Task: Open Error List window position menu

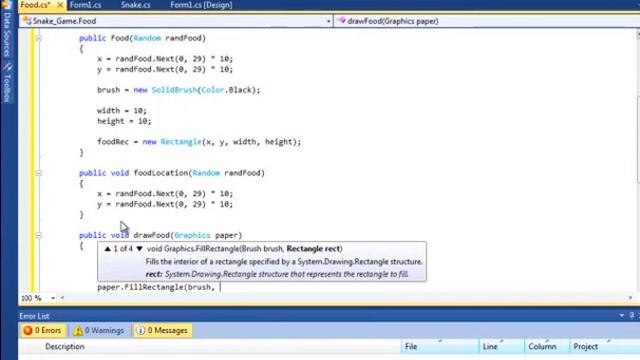Action: click(x=622, y=316)
